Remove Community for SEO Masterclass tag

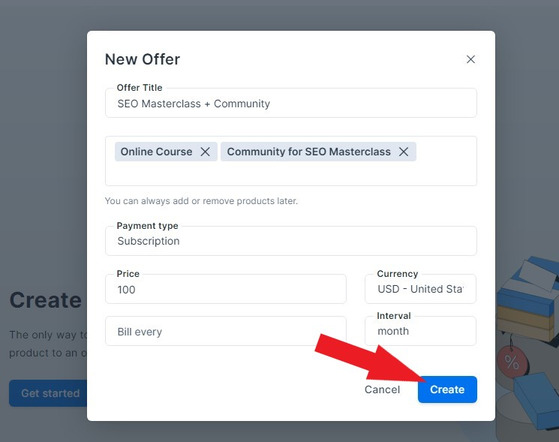click(x=404, y=151)
